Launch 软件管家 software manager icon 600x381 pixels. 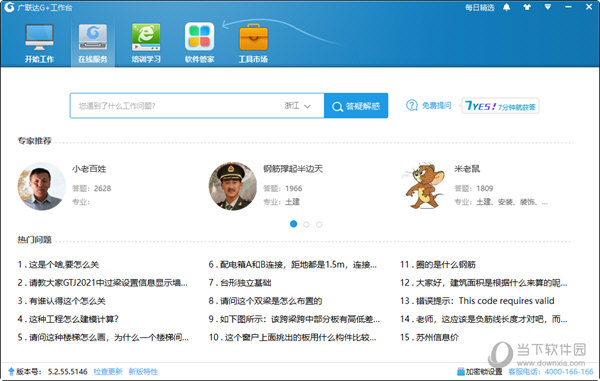coord(199,37)
